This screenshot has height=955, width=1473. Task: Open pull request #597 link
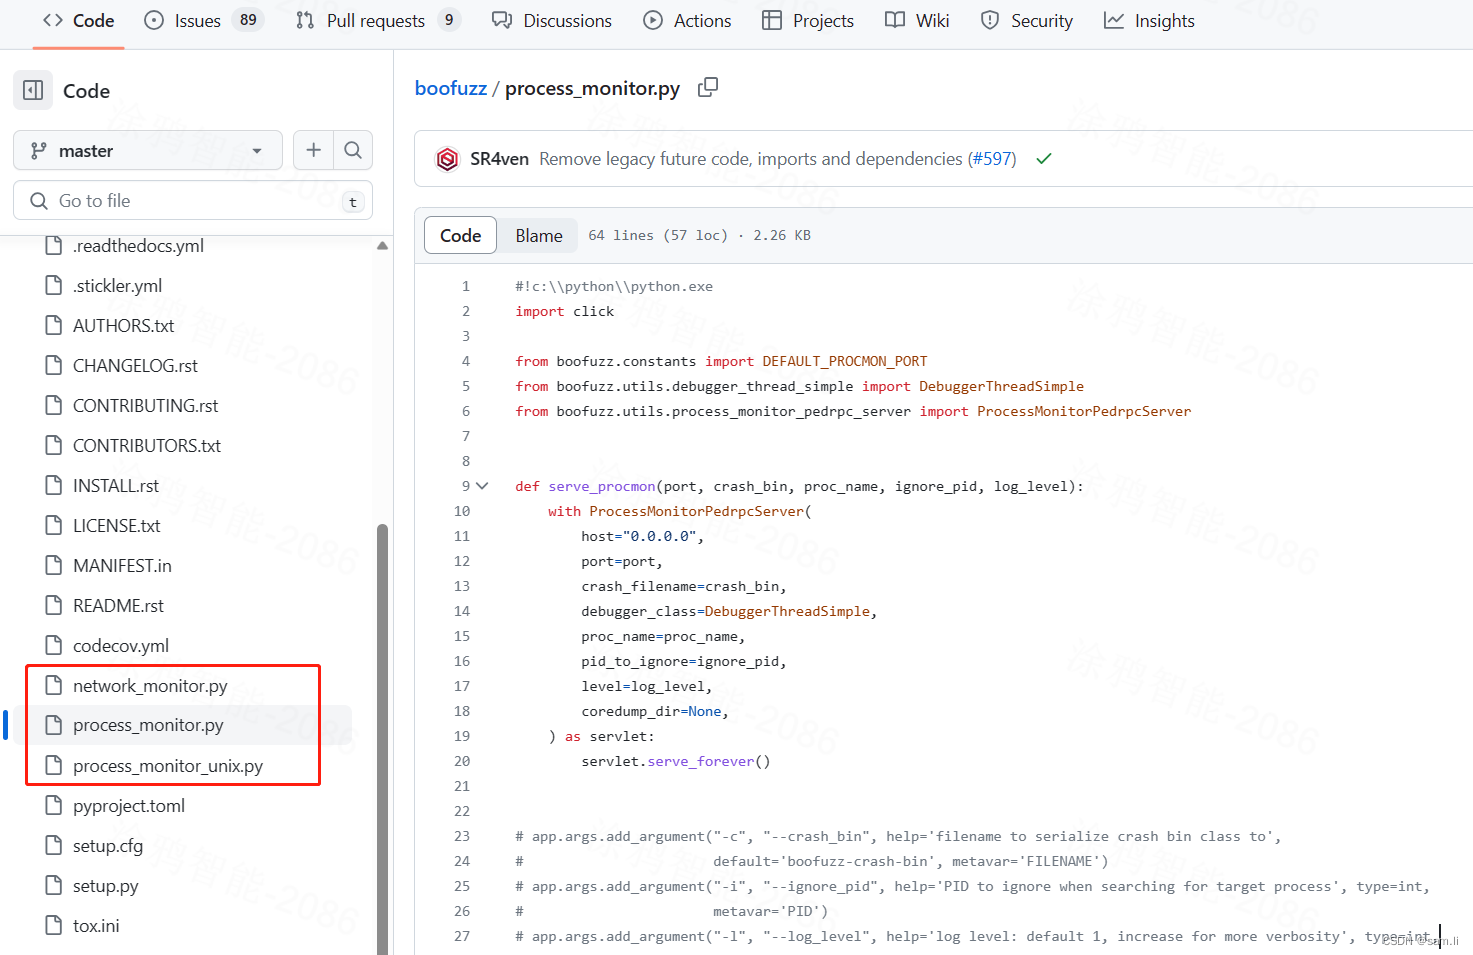[x=994, y=159]
